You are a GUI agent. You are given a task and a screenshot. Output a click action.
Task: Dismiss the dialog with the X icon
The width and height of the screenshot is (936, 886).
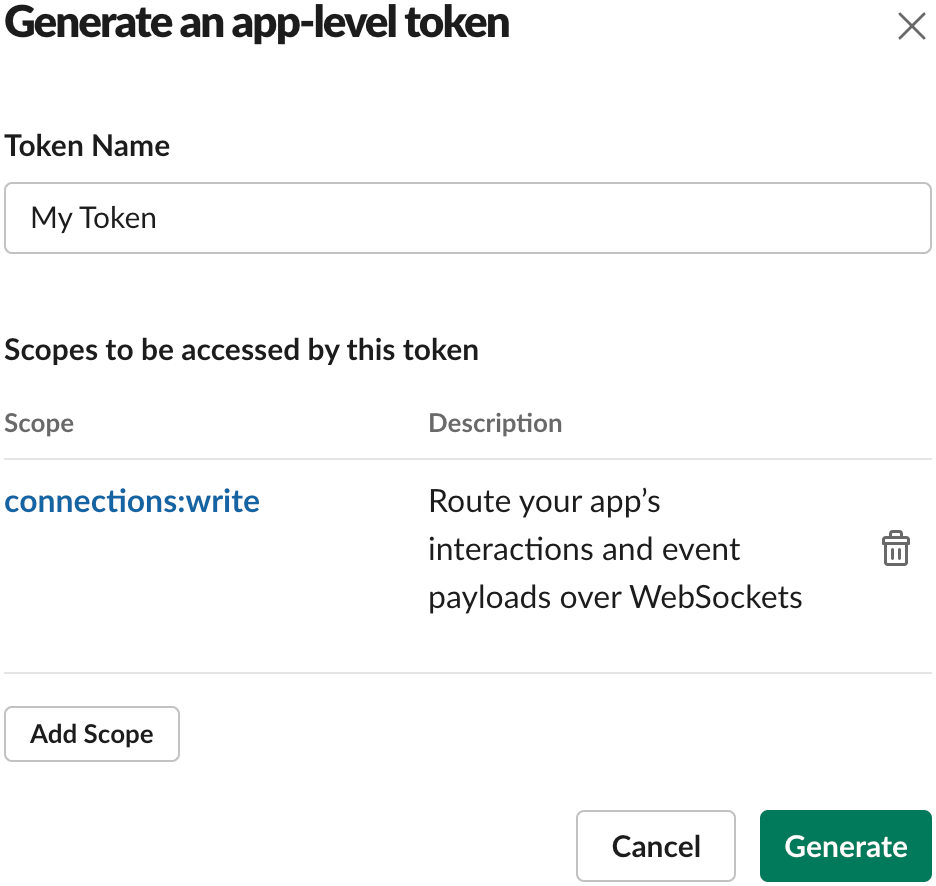(912, 27)
